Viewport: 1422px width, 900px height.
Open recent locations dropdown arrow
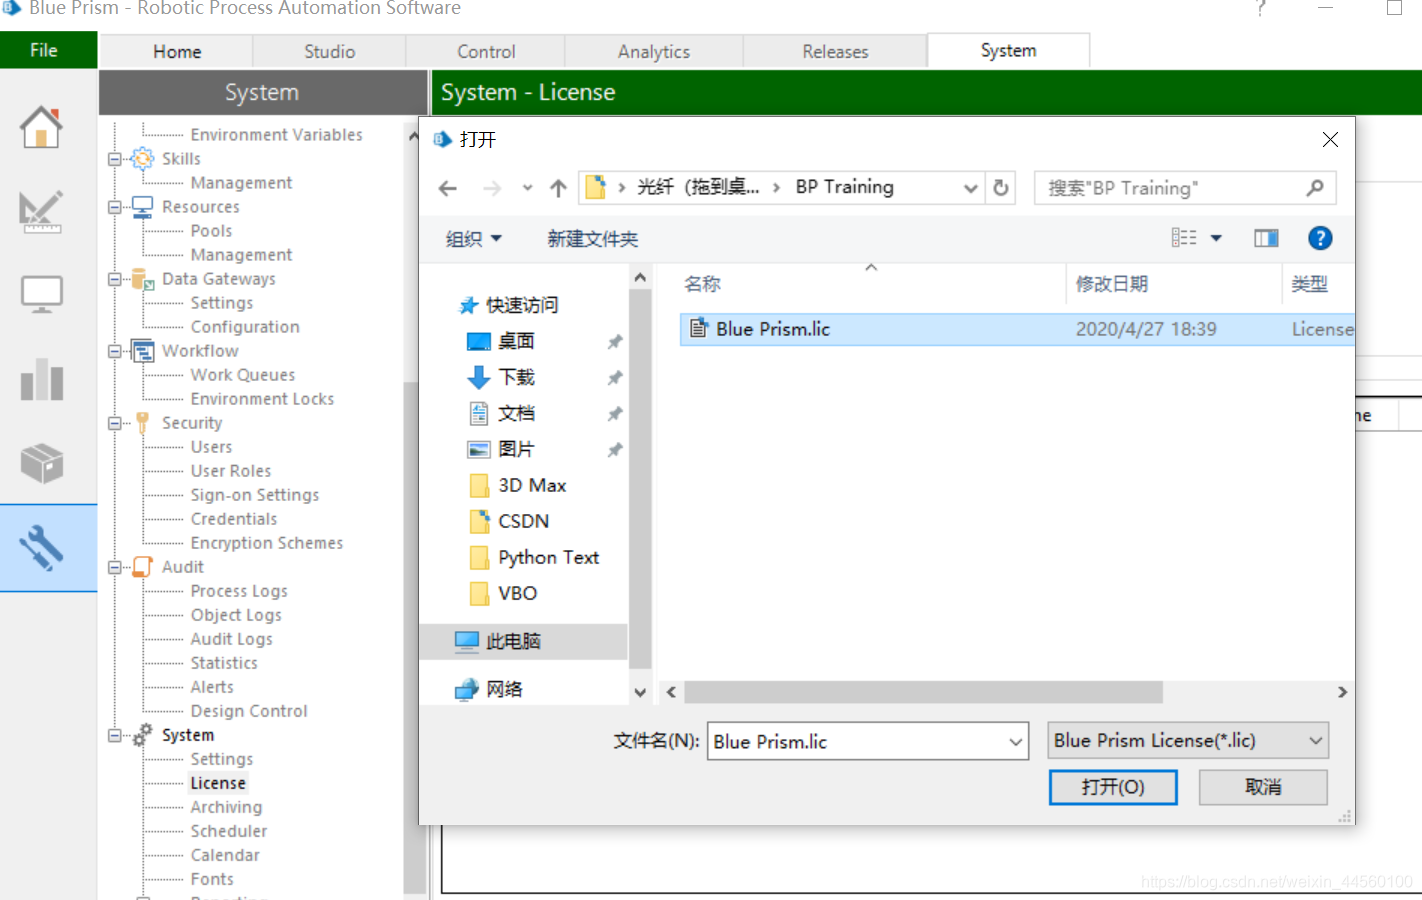tap(527, 188)
